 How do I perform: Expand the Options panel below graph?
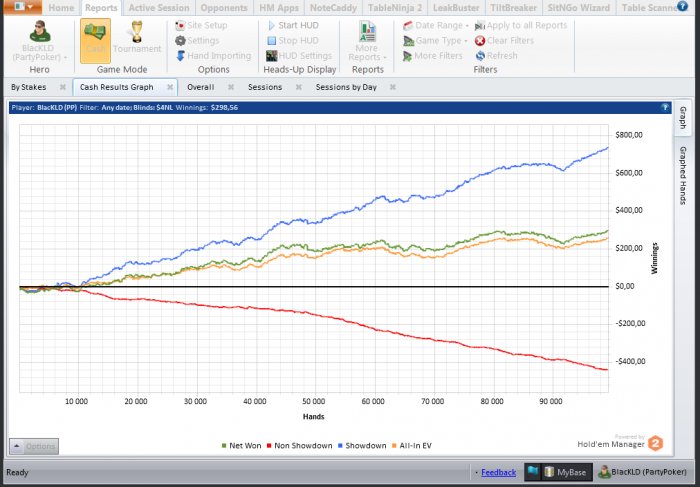pos(34,446)
